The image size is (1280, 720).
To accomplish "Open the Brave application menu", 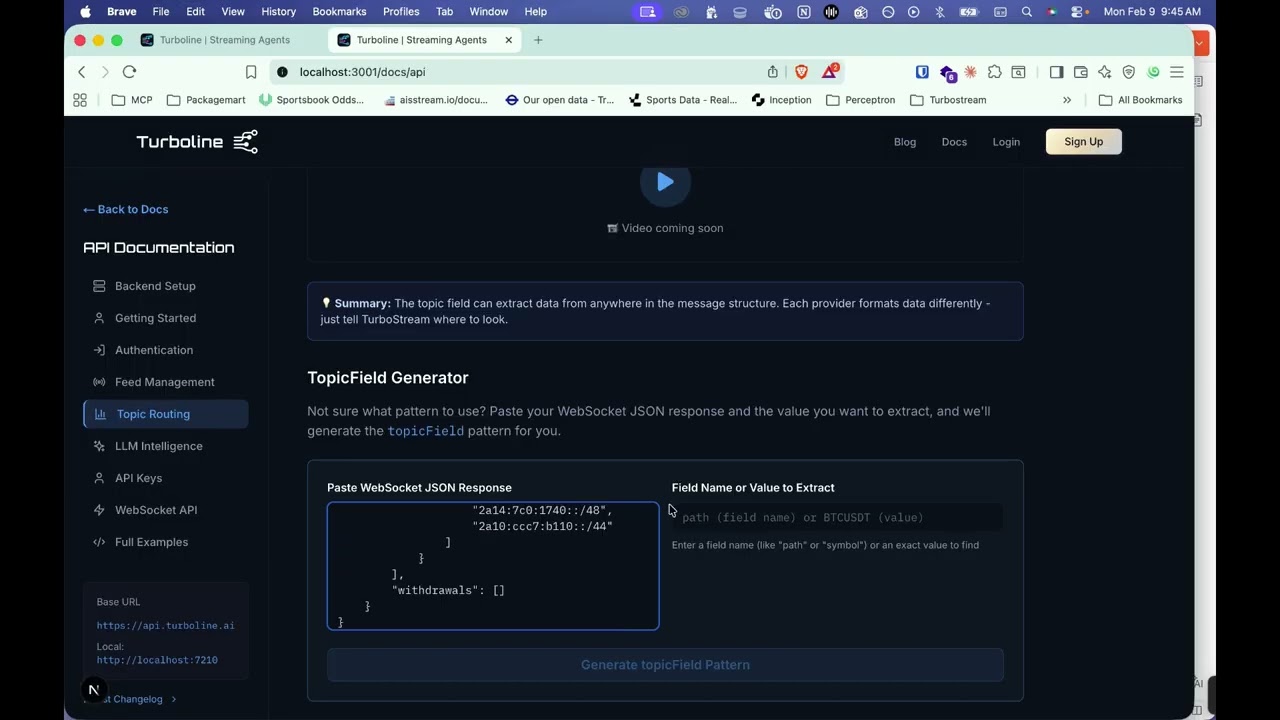I will pyautogui.click(x=121, y=12).
